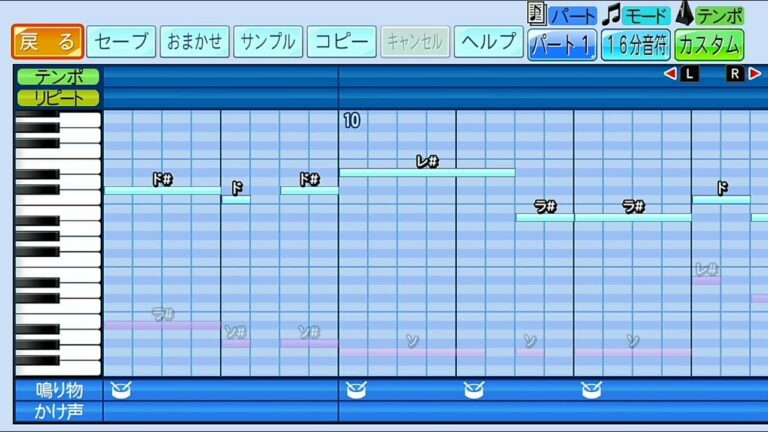Open the サンプル menu
The width and height of the screenshot is (768, 432).
point(268,42)
